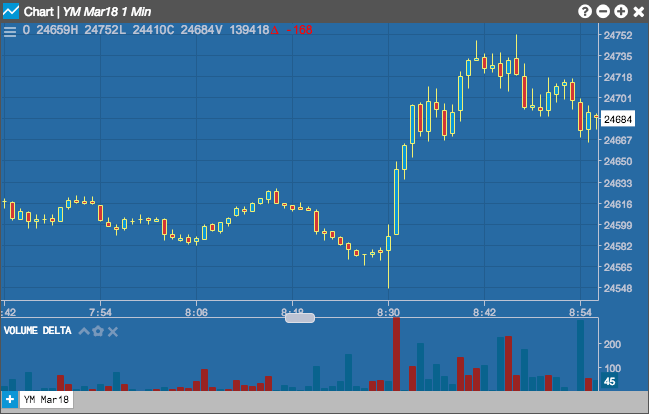Click the pane divider handle
649x414 pixels.
(x=300, y=318)
